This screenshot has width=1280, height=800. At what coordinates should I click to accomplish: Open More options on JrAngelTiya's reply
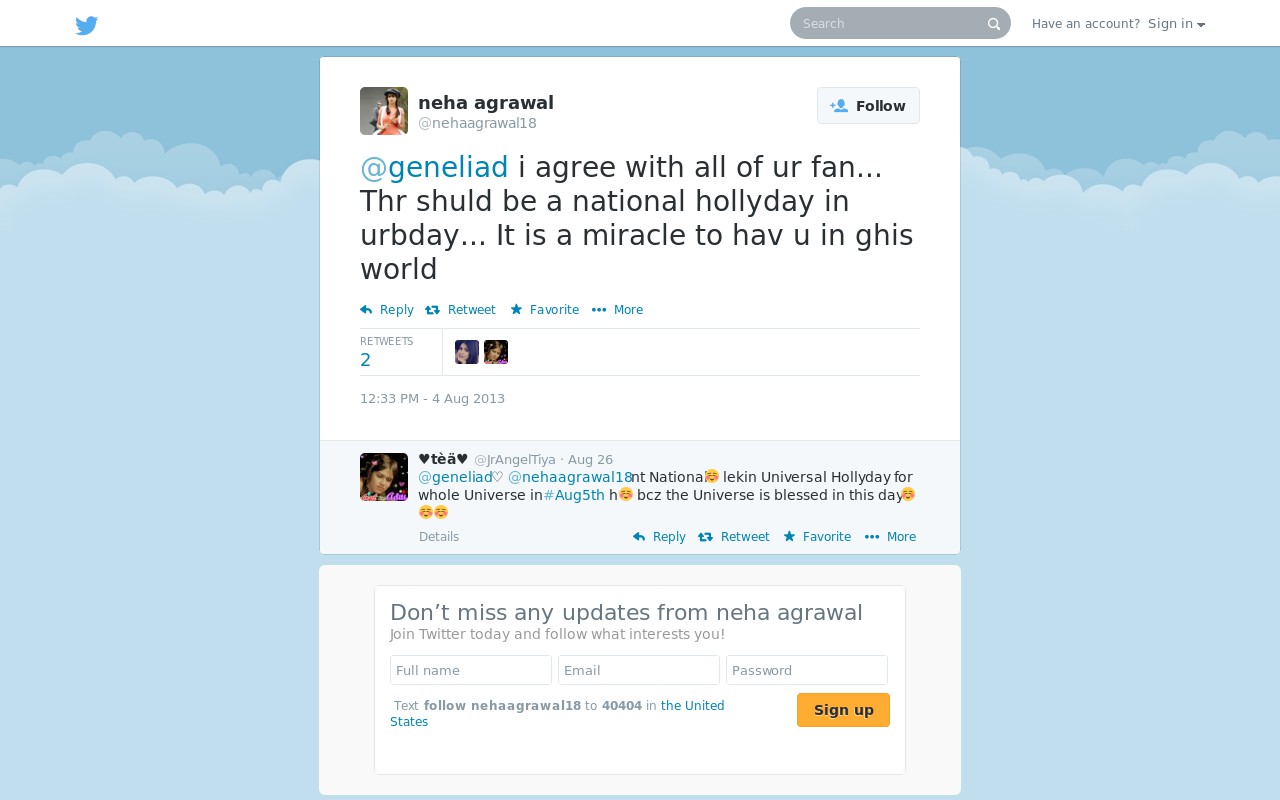890,537
